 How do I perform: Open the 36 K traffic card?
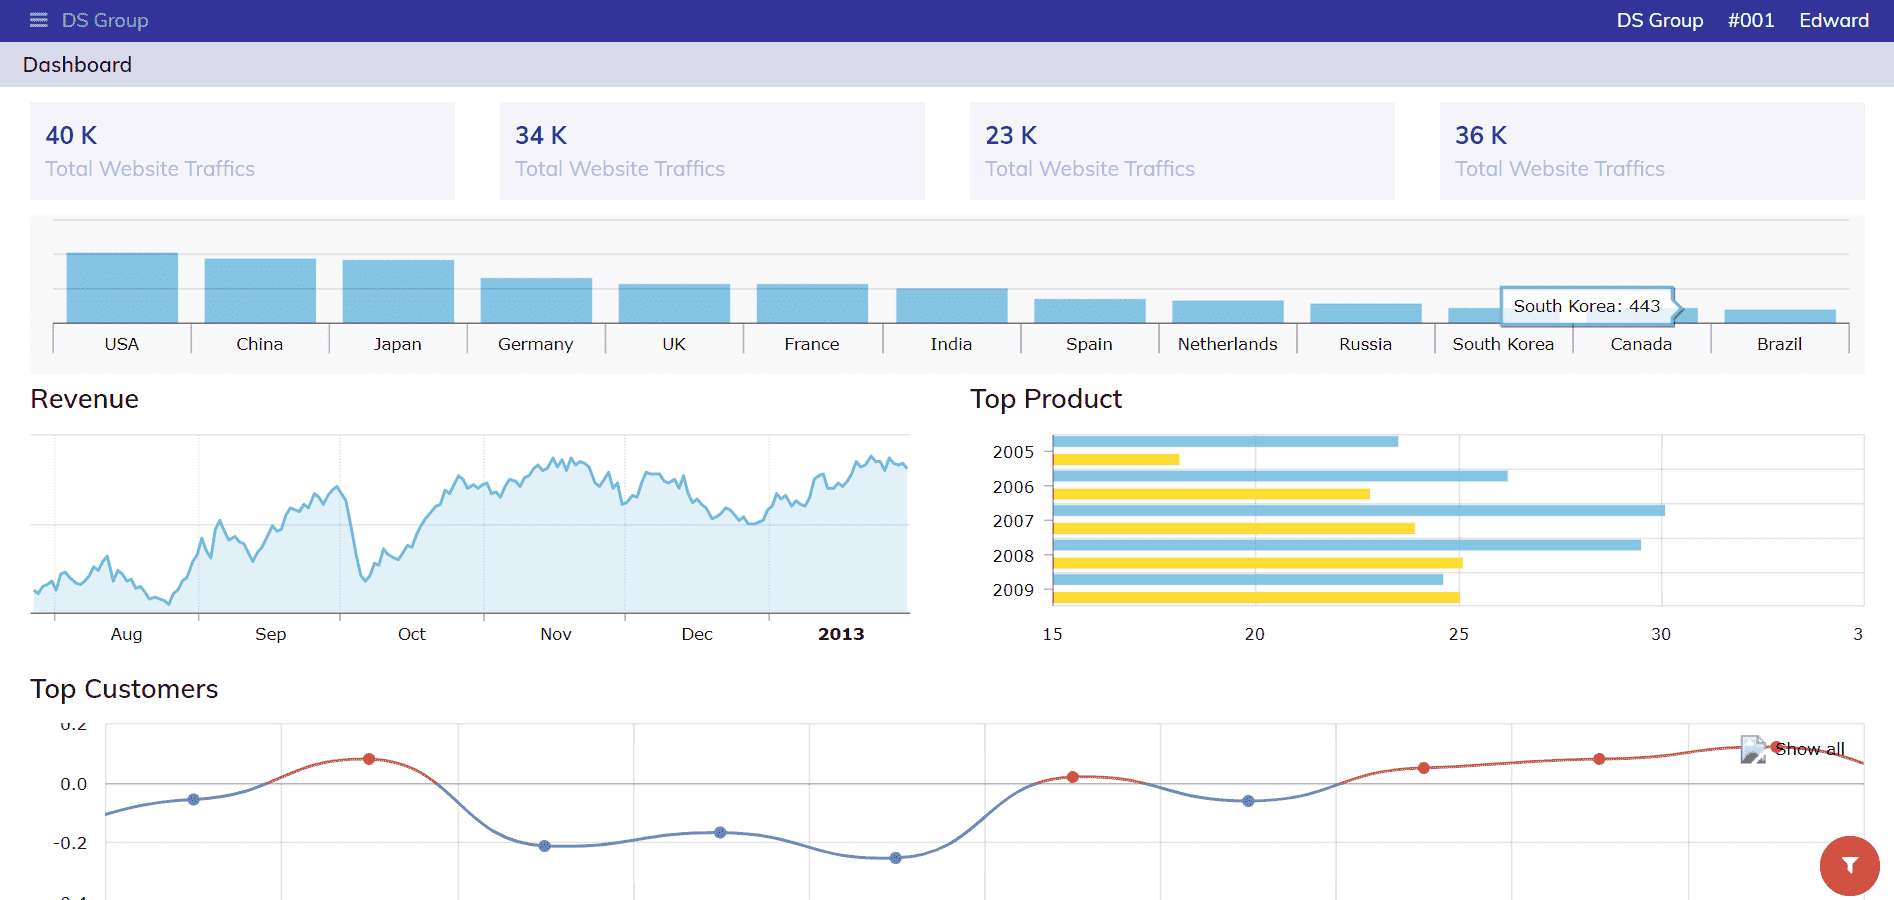pyautogui.click(x=1652, y=151)
